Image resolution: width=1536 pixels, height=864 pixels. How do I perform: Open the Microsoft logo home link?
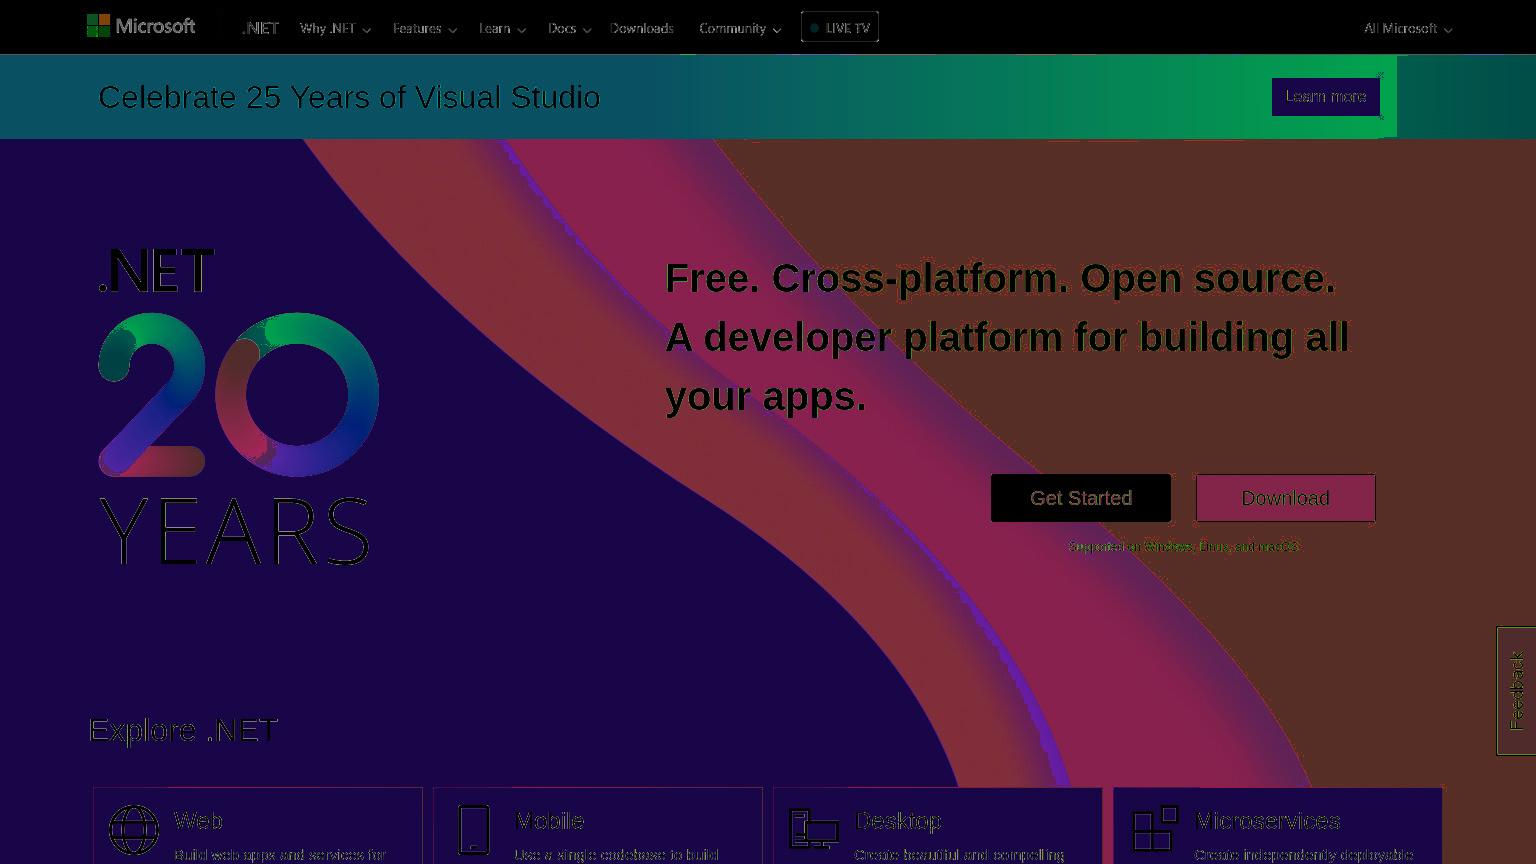point(141,26)
